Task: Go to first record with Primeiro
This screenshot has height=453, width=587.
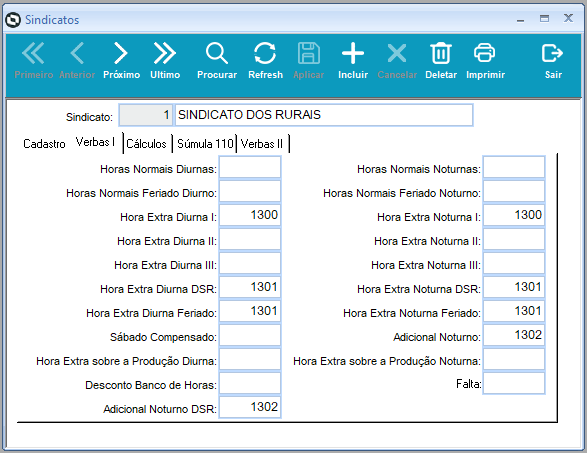Action: [x=33, y=60]
